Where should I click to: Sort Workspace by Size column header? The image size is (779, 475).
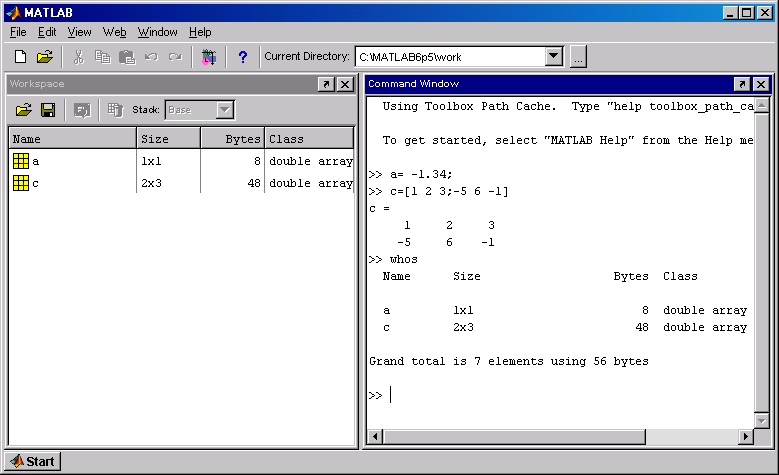168,139
